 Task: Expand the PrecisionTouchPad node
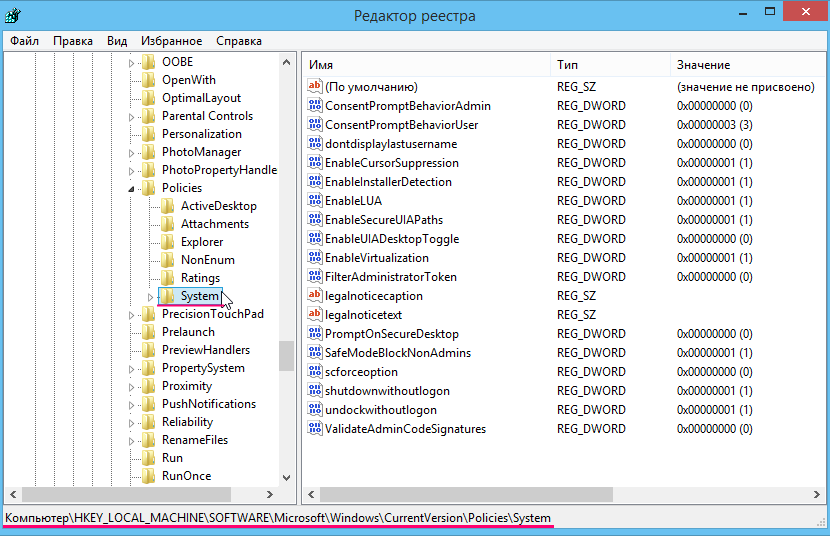tap(131, 315)
